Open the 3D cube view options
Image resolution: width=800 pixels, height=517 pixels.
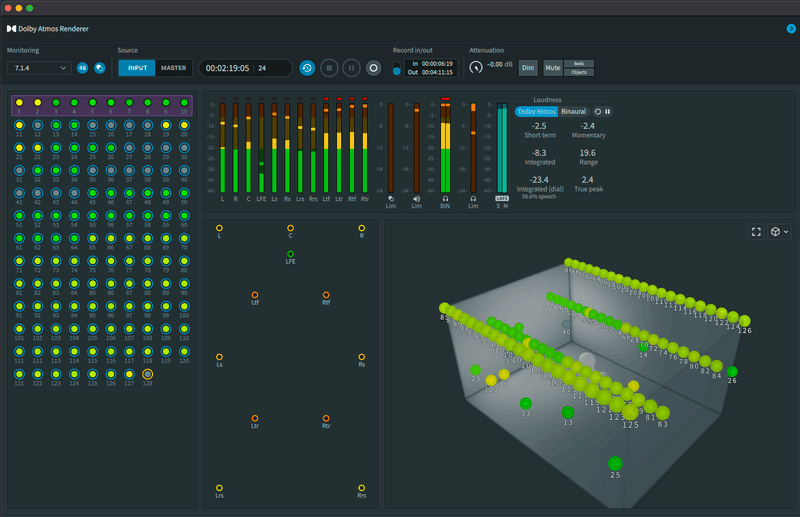pyautogui.click(x=779, y=232)
